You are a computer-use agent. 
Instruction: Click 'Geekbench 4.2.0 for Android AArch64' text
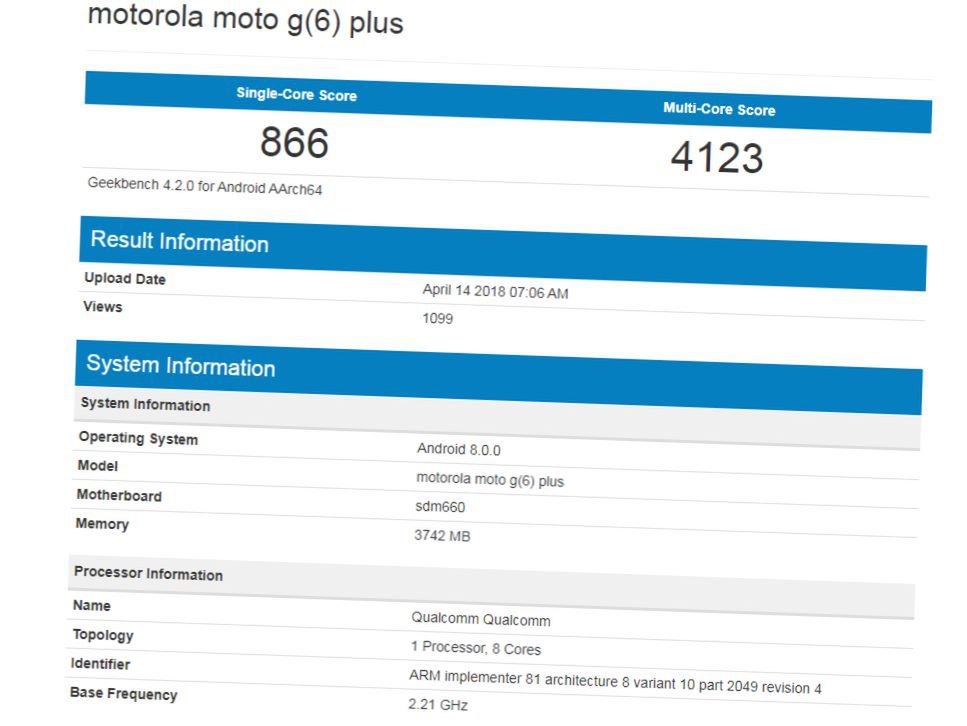205,186
